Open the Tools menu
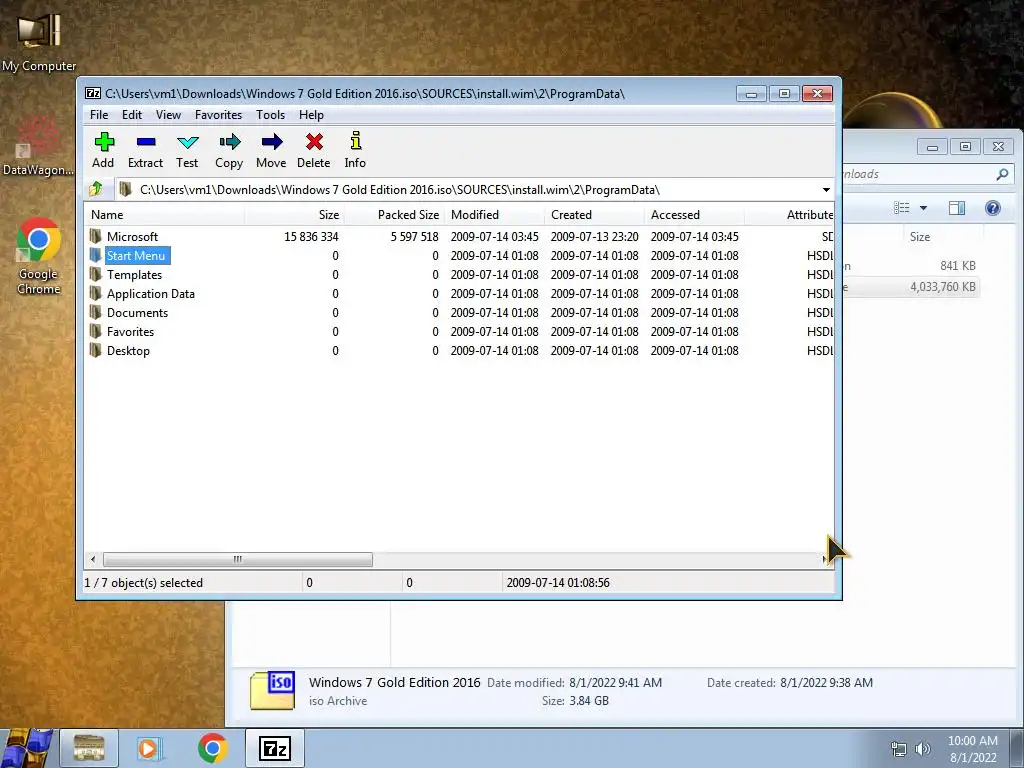This screenshot has height=768, width=1024. [270, 114]
